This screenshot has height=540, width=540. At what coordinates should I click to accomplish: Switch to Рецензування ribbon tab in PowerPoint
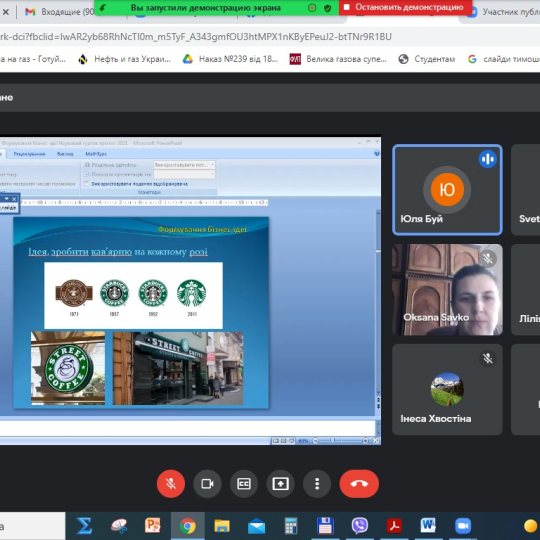29,154
